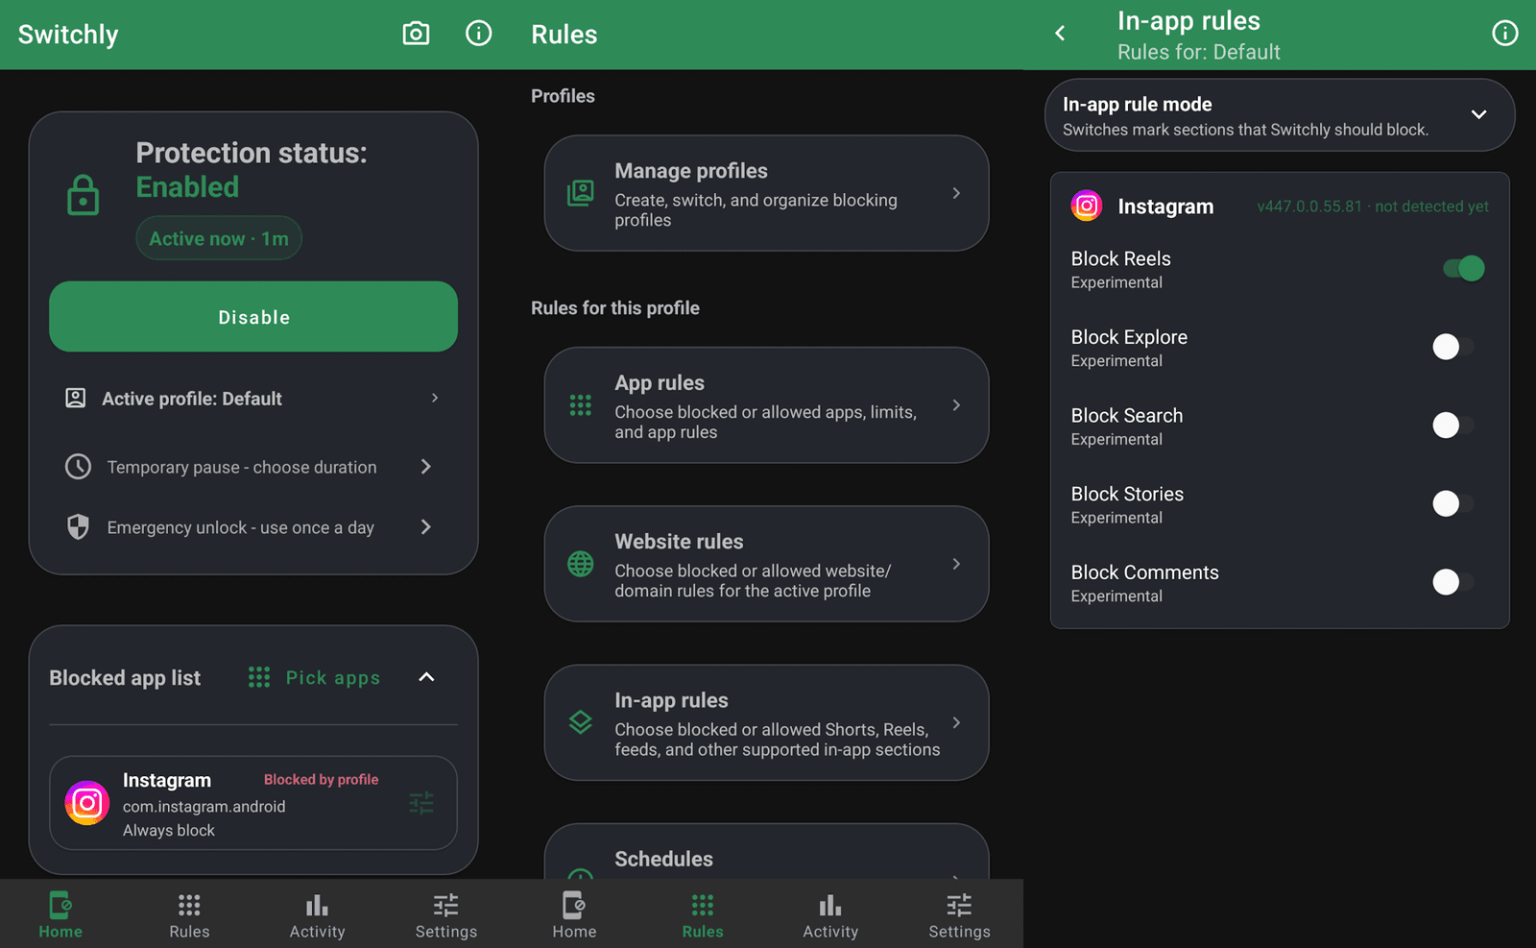Enable the Block Comments switch
Screen dimensions: 1536x948
[1453, 582]
